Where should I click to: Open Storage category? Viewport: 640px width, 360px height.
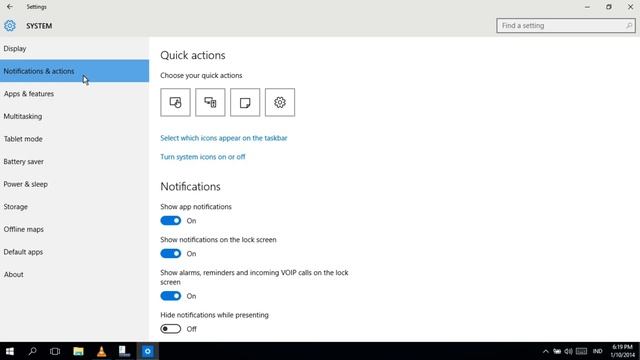click(x=74, y=207)
